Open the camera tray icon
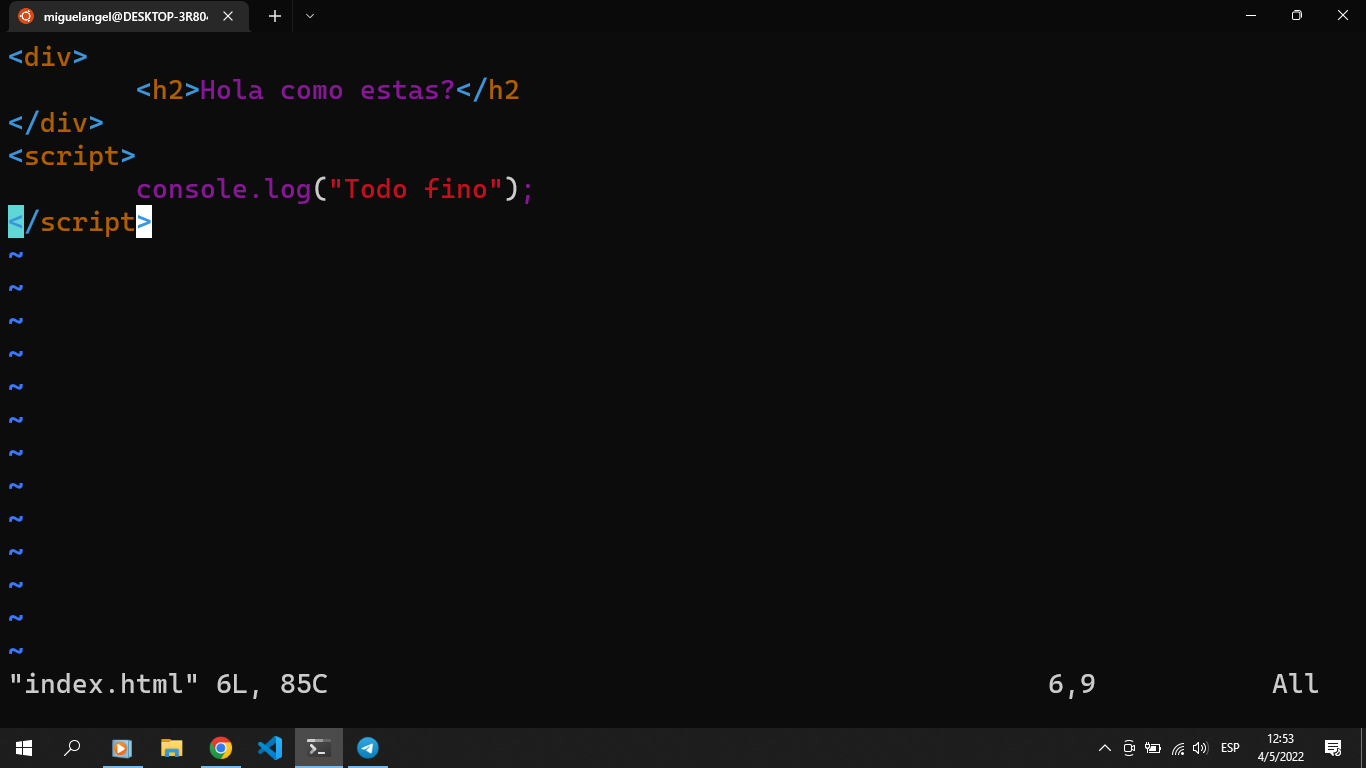Screen dimensions: 1366x768 tap(1129, 747)
